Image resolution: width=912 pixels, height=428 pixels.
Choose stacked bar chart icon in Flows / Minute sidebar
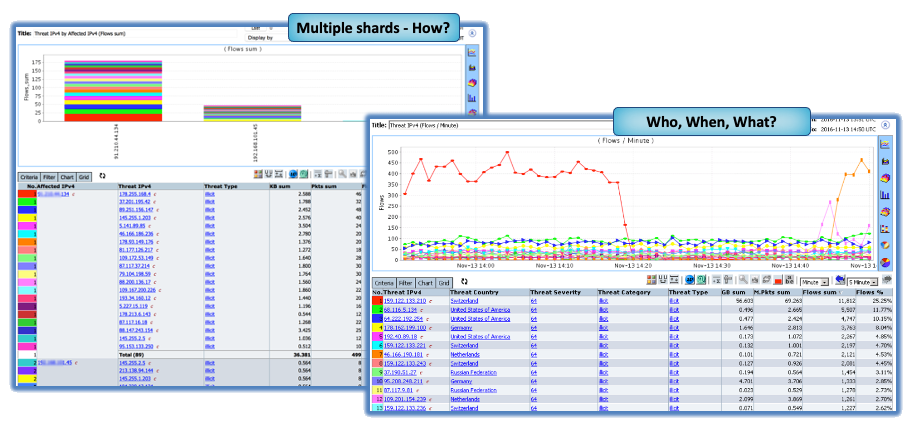(x=885, y=229)
